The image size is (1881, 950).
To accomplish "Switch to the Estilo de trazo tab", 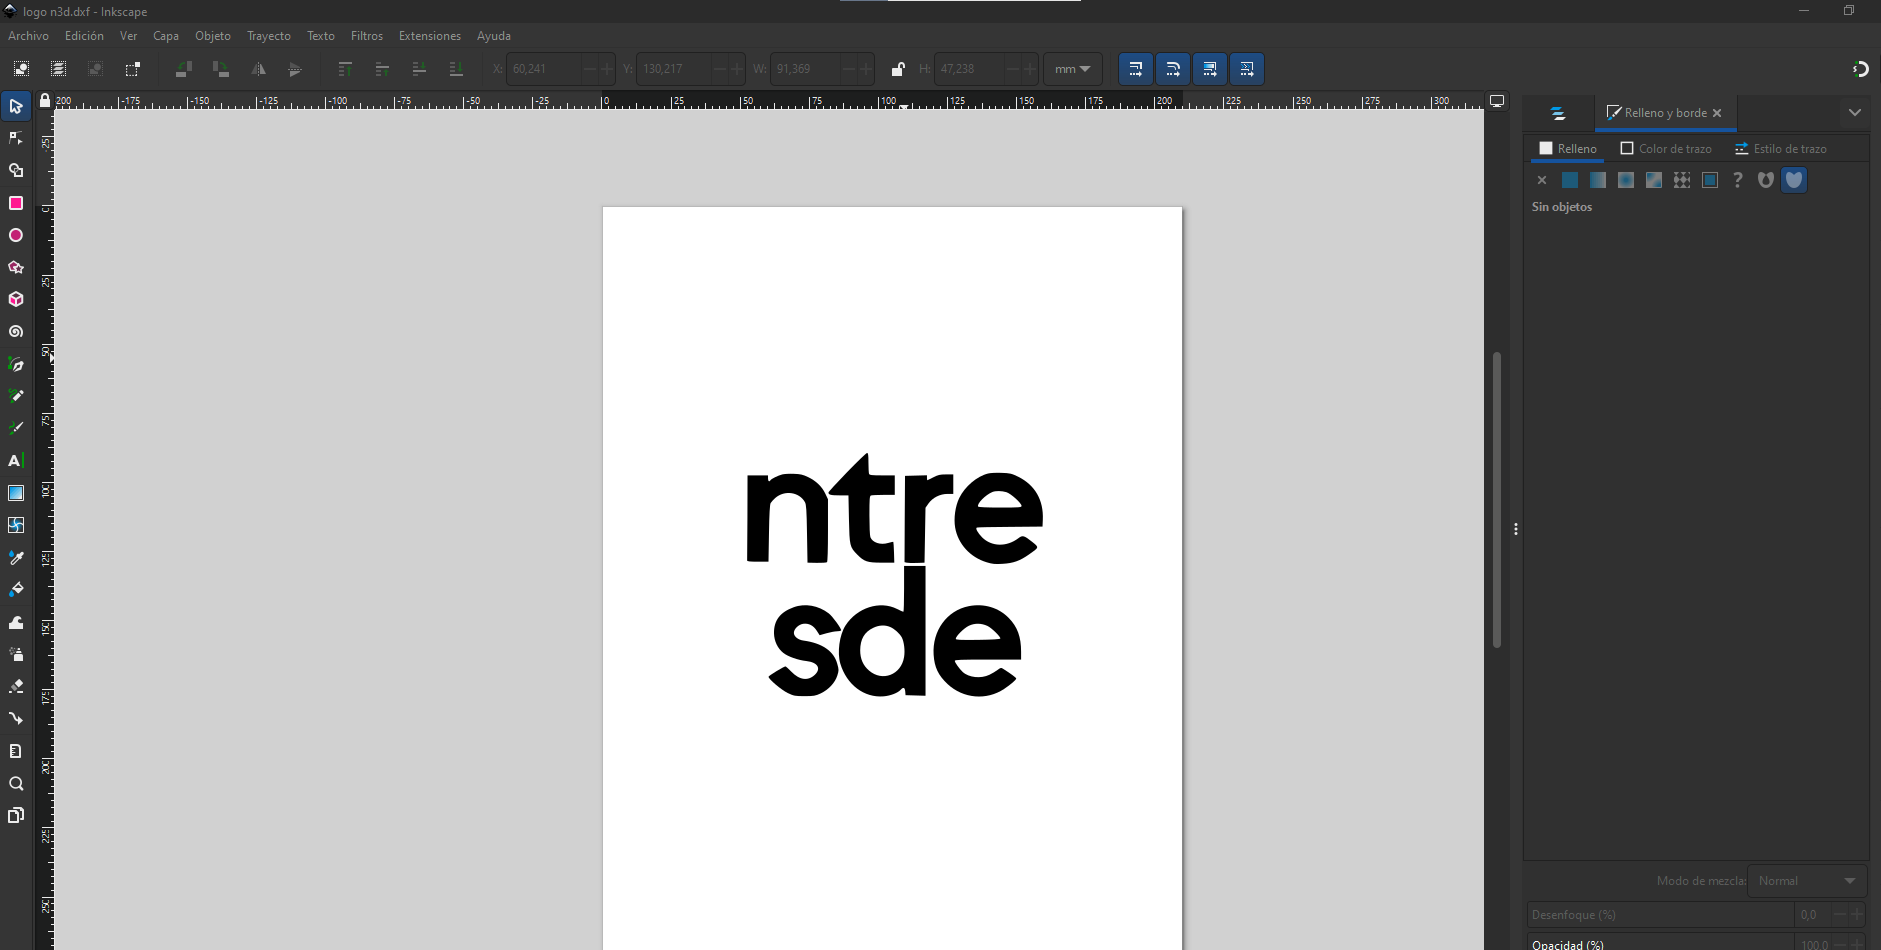I will point(1781,148).
